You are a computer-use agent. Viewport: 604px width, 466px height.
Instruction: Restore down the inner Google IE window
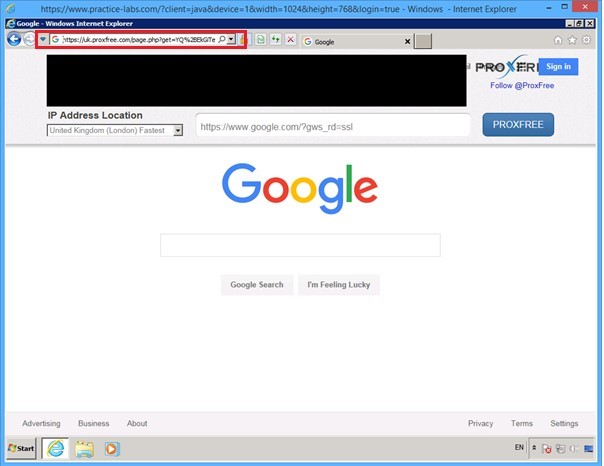click(579, 23)
